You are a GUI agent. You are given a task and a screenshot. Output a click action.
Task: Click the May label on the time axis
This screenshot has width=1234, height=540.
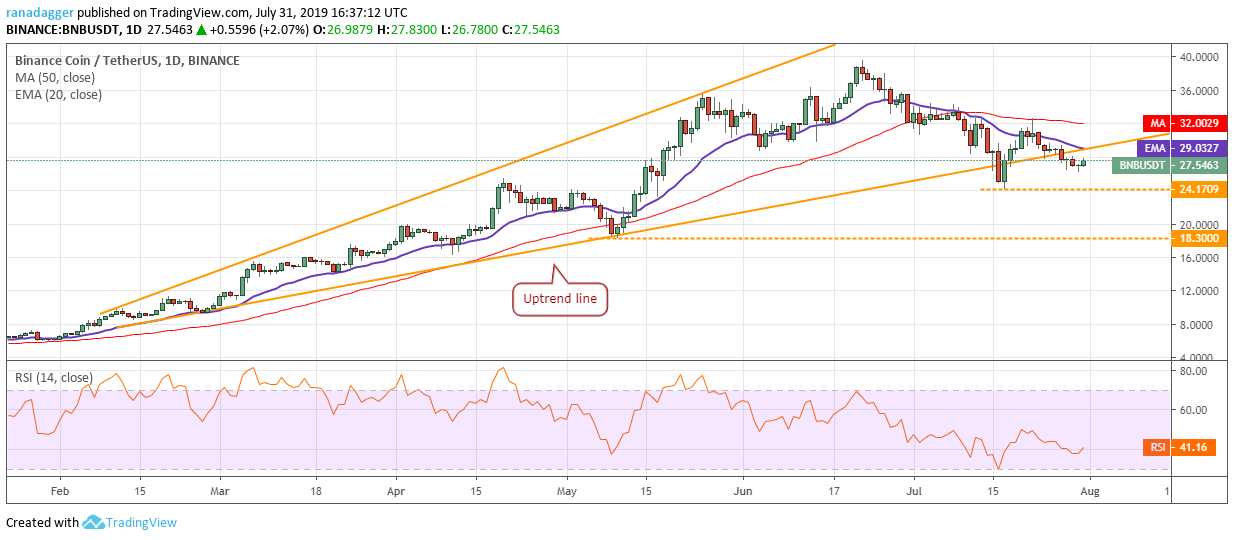pos(567,492)
